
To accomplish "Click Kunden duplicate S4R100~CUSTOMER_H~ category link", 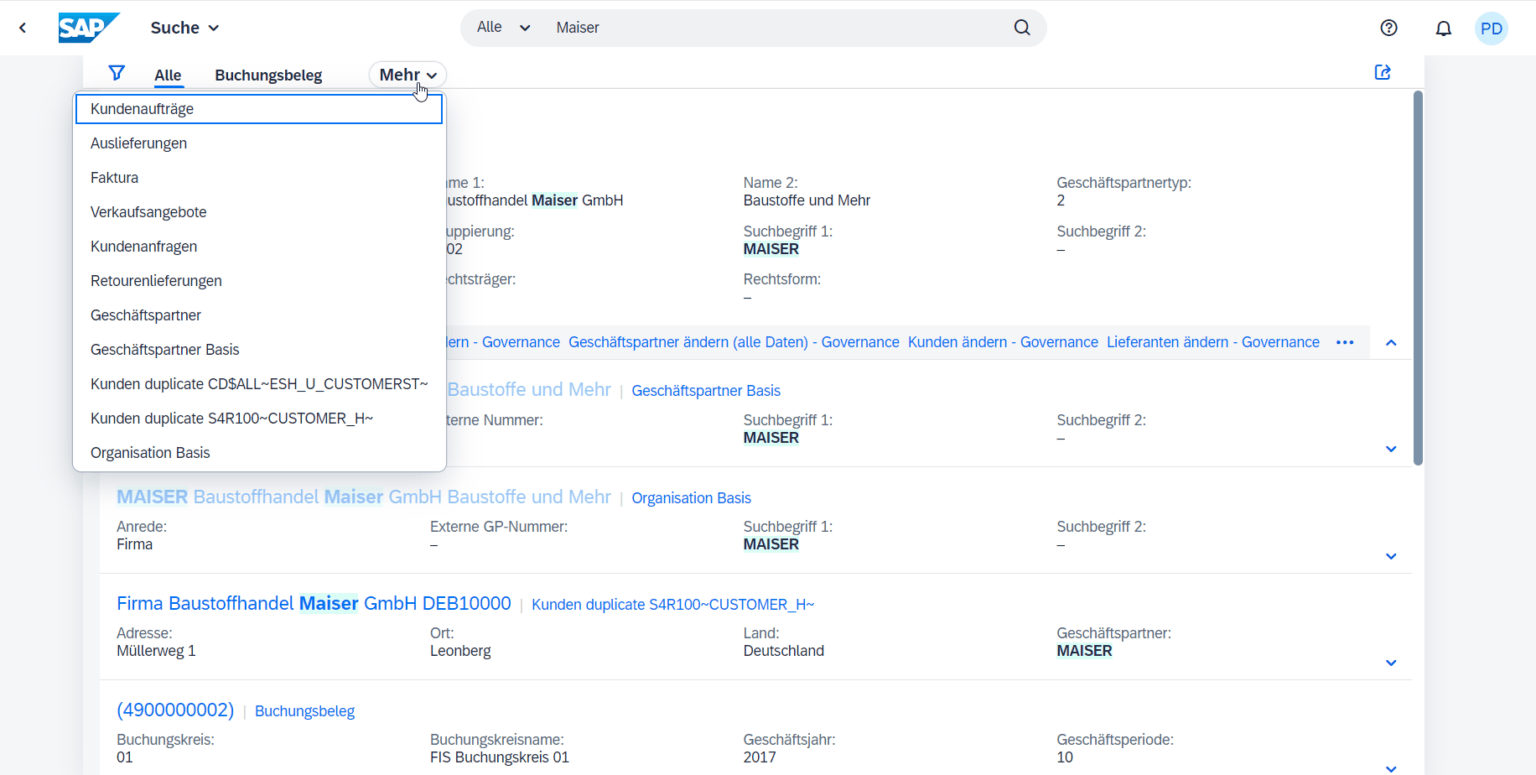I will pyautogui.click(x=673, y=605).
